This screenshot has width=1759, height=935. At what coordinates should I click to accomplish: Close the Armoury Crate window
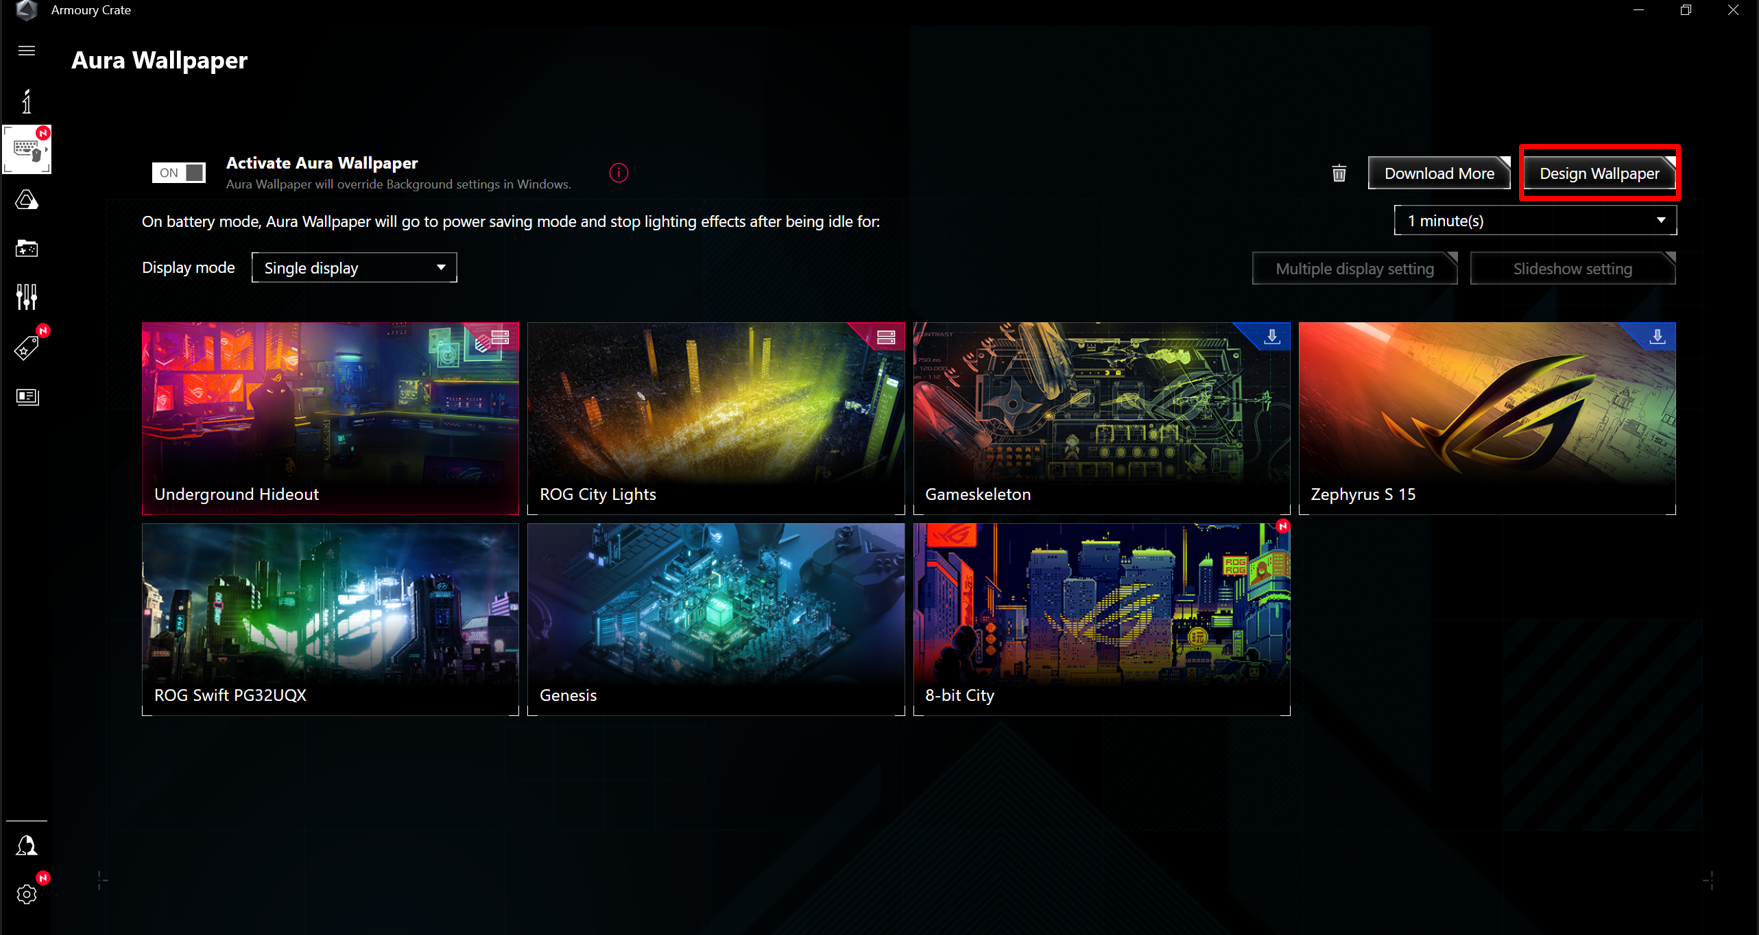click(1733, 10)
